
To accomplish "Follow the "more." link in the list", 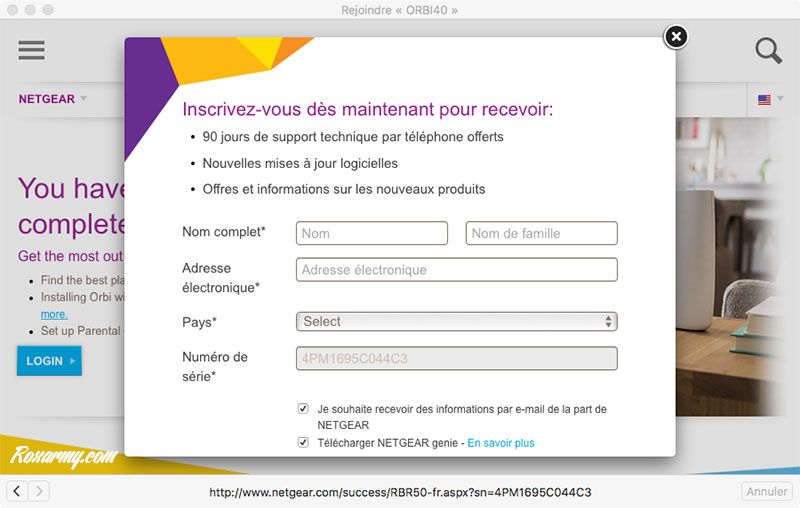I will click(x=54, y=314).
